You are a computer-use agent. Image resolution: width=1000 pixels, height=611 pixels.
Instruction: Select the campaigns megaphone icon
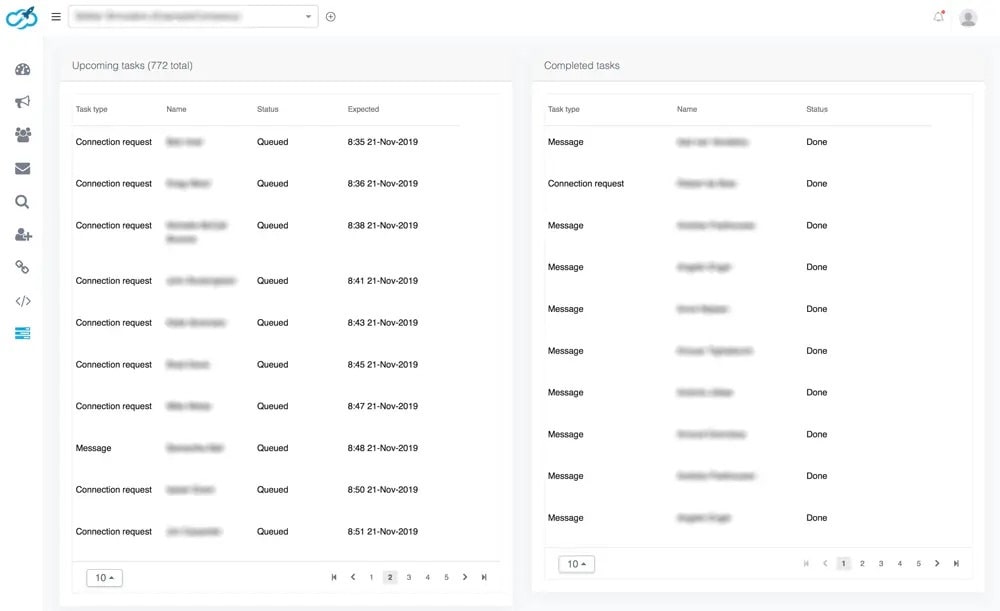[x=22, y=101]
